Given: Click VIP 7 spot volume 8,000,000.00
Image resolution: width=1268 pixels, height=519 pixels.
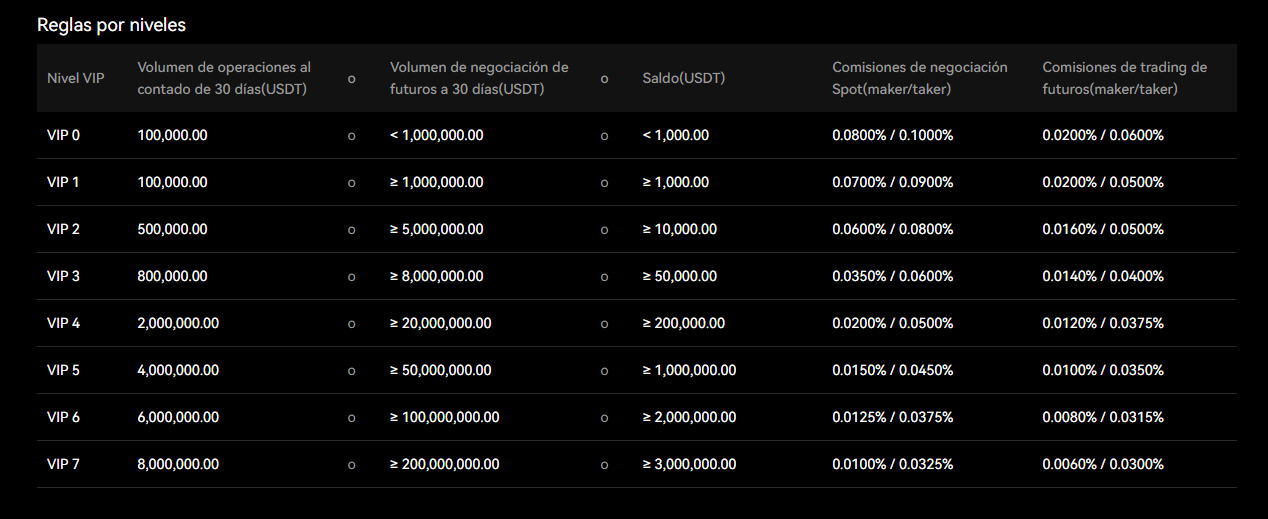Looking at the screenshot, I should click(178, 464).
